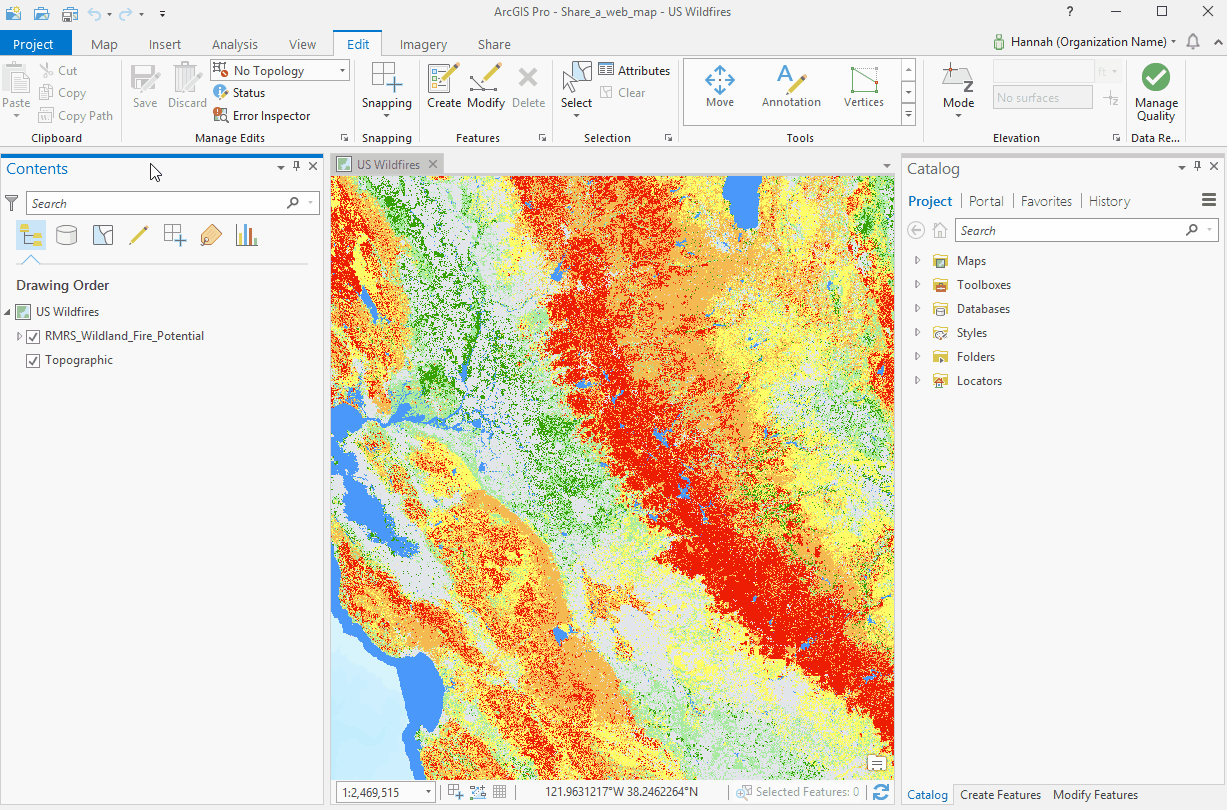Clear the current selection

630,92
